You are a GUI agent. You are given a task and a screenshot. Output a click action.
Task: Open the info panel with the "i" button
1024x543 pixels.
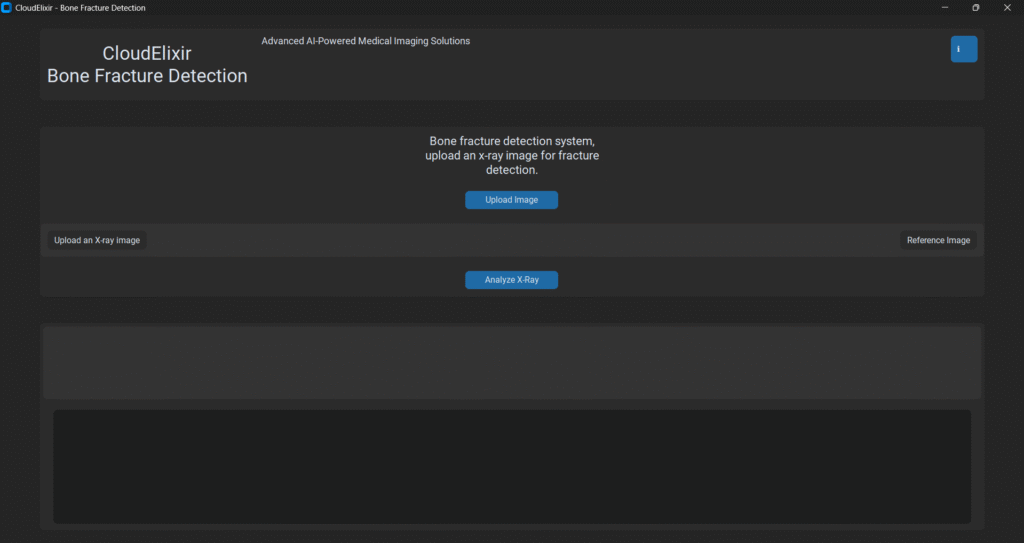pos(963,49)
